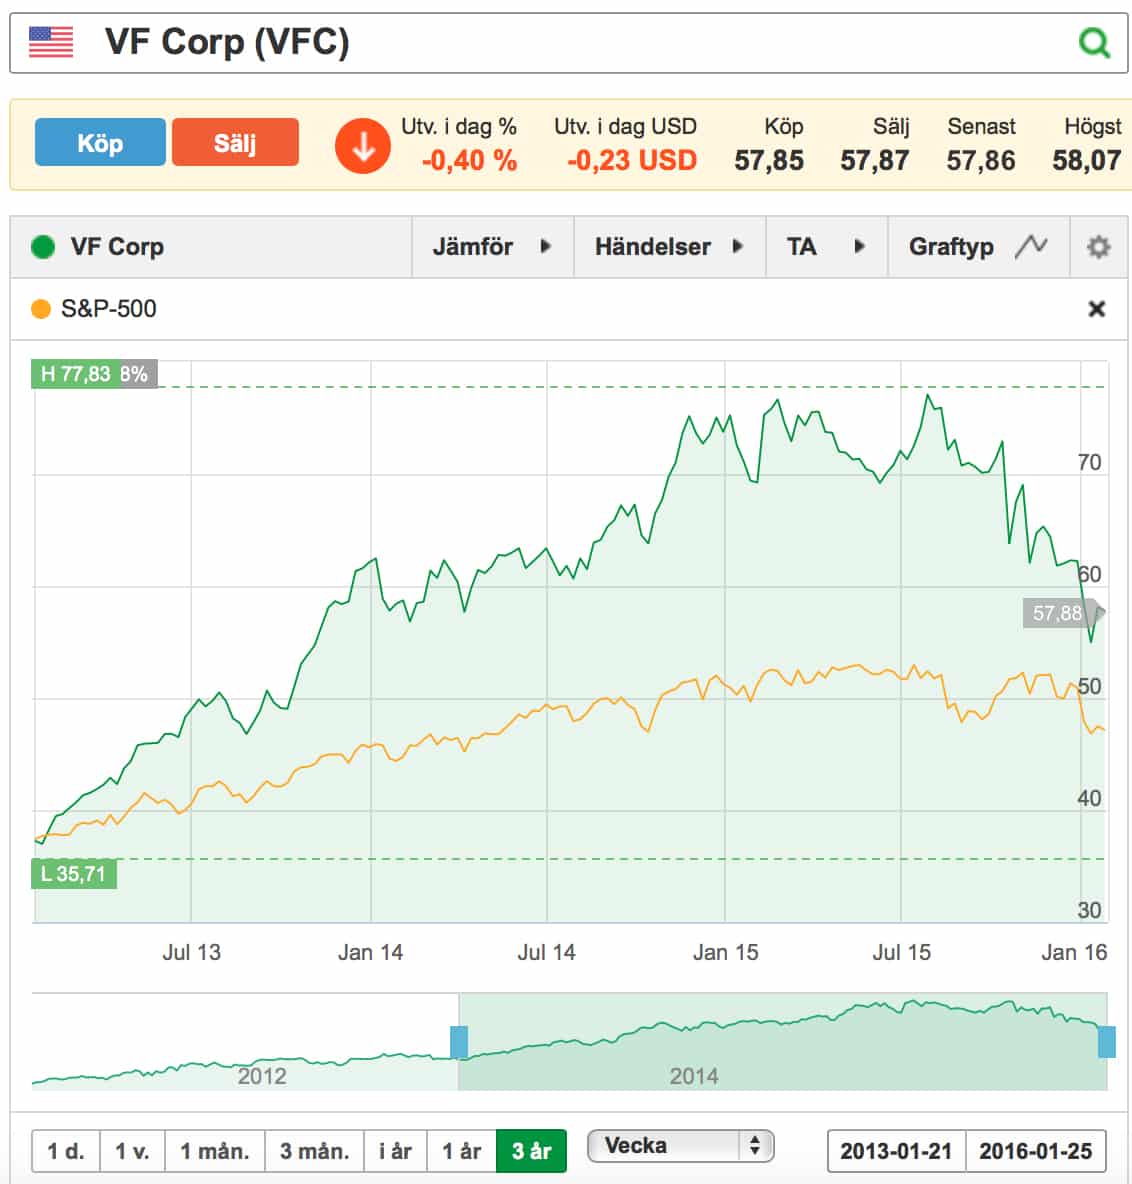Click the 2012 label in overview chart

point(262,1076)
